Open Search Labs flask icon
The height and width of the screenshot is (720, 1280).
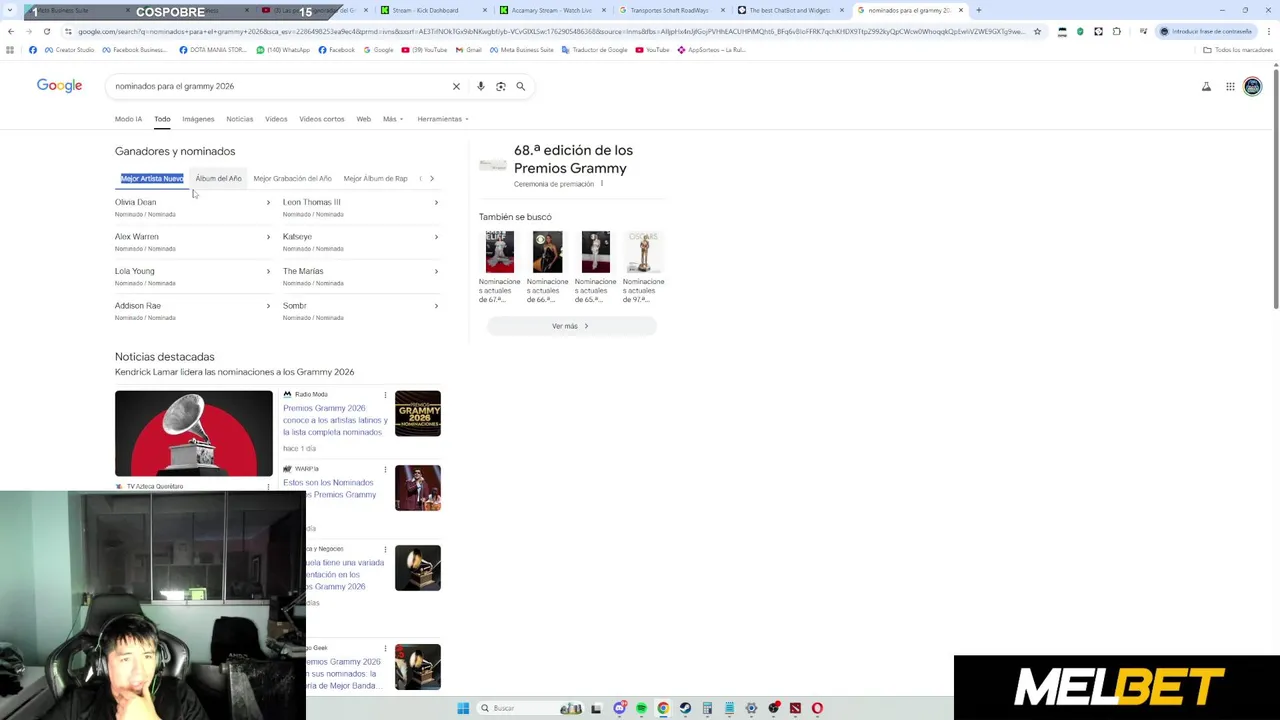1206,87
